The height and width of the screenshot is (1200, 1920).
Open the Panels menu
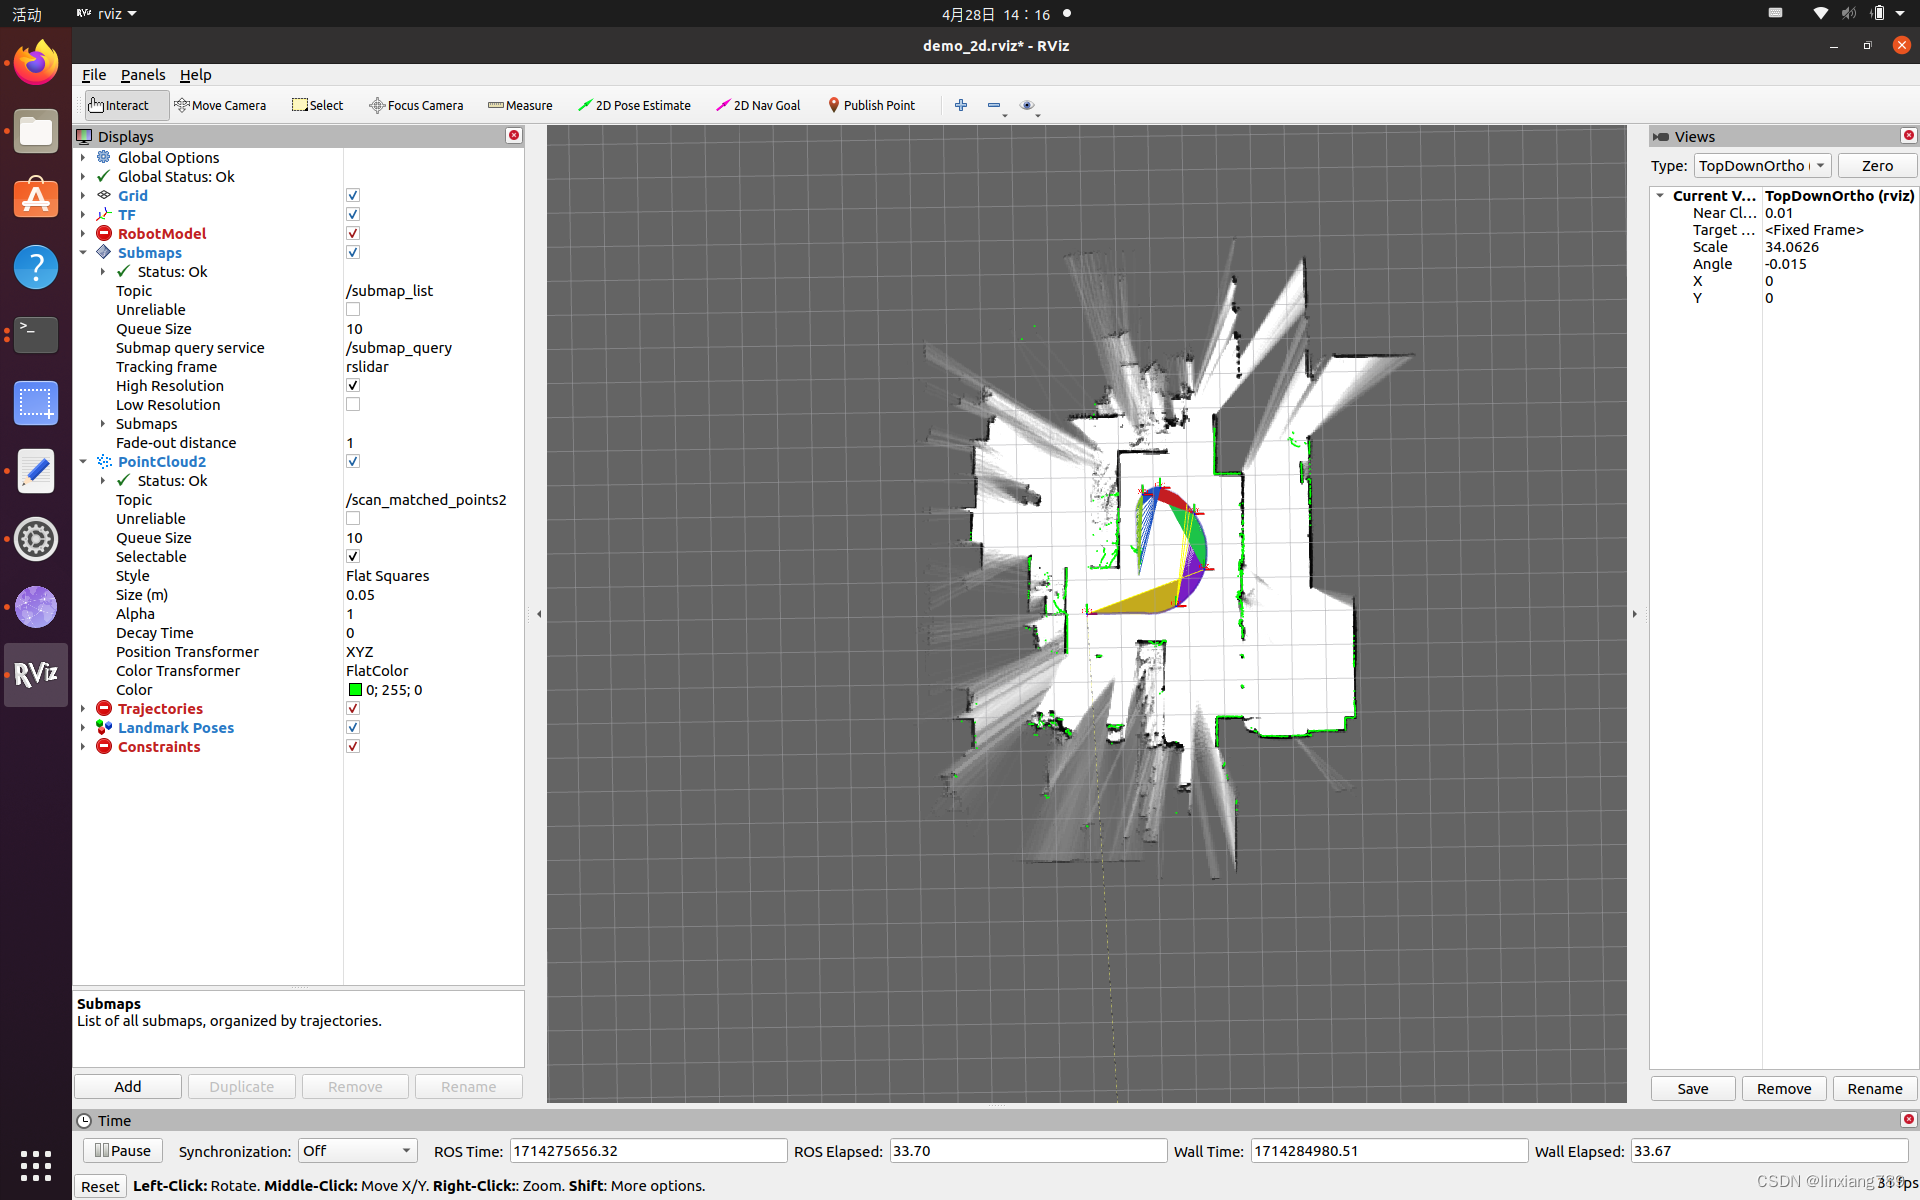coord(142,74)
